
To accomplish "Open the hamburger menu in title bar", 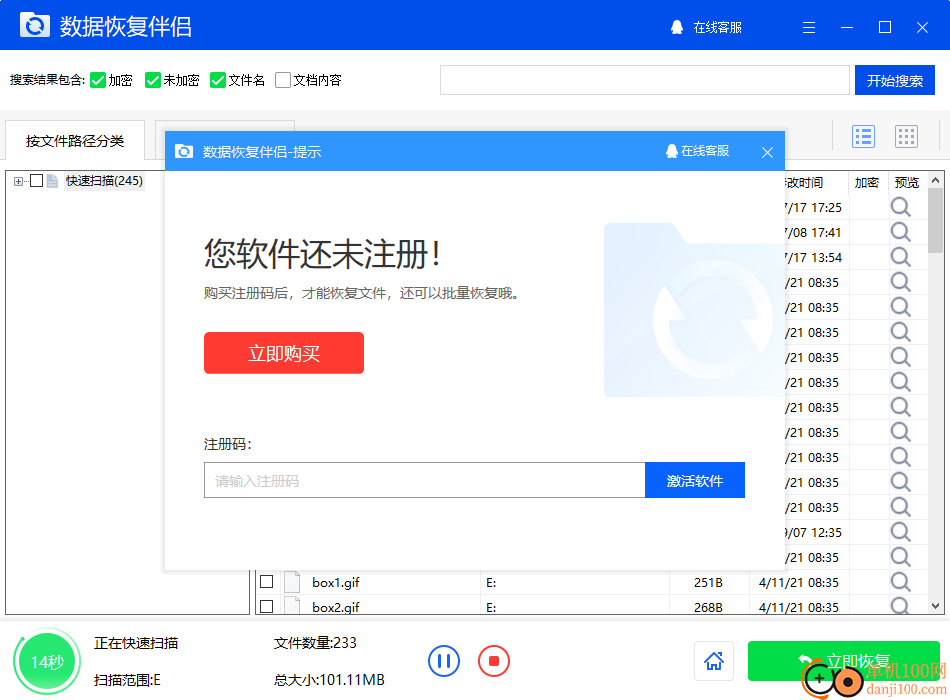I will coord(809,27).
